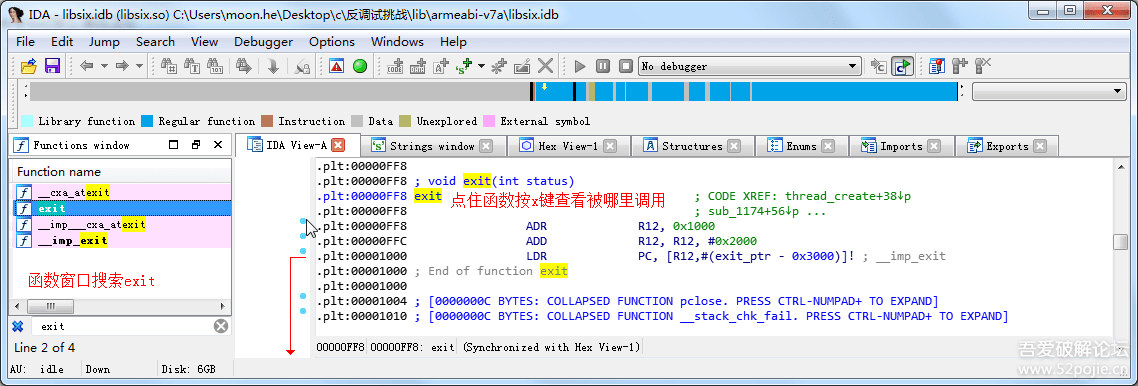Toggle the highlighted C run icon

(x=902, y=66)
